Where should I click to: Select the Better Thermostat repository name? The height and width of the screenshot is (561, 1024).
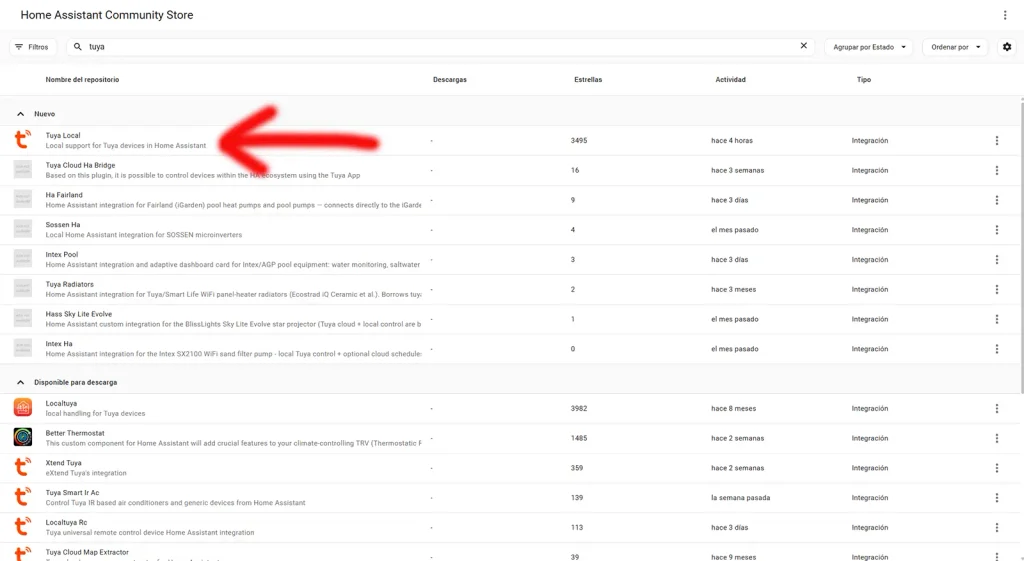(74, 433)
